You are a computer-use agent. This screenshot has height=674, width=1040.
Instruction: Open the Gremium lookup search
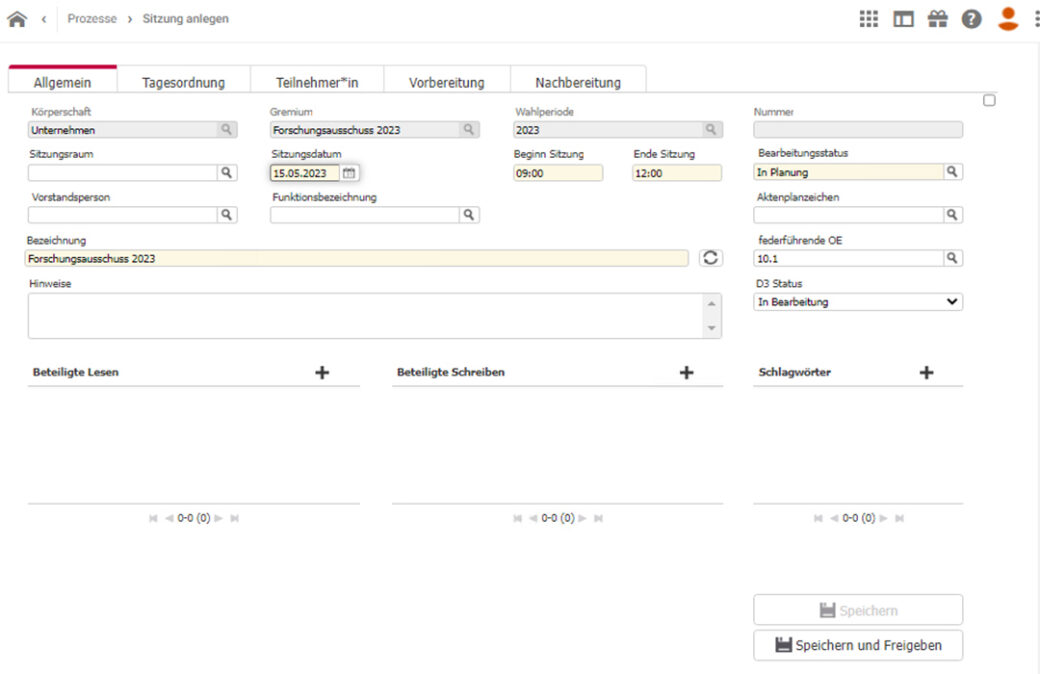click(x=467, y=128)
